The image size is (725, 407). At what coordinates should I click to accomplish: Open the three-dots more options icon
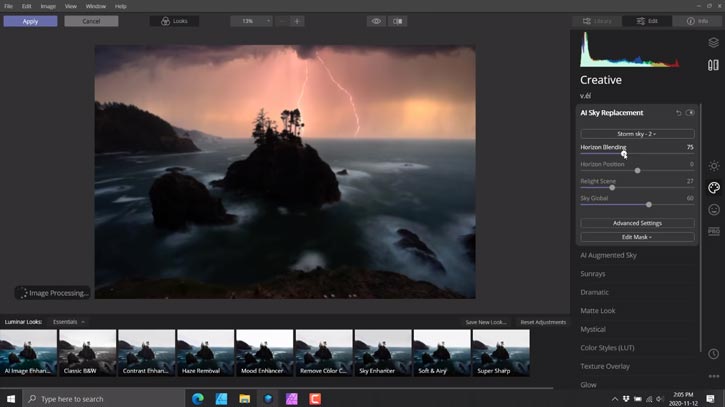713,376
